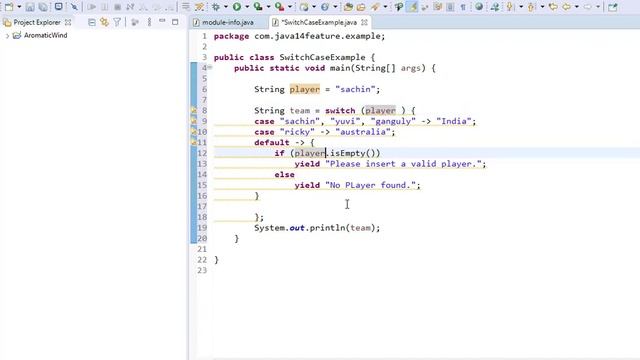Click the Coverage launch icon
The image size is (640, 360).
tap(258, 7)
